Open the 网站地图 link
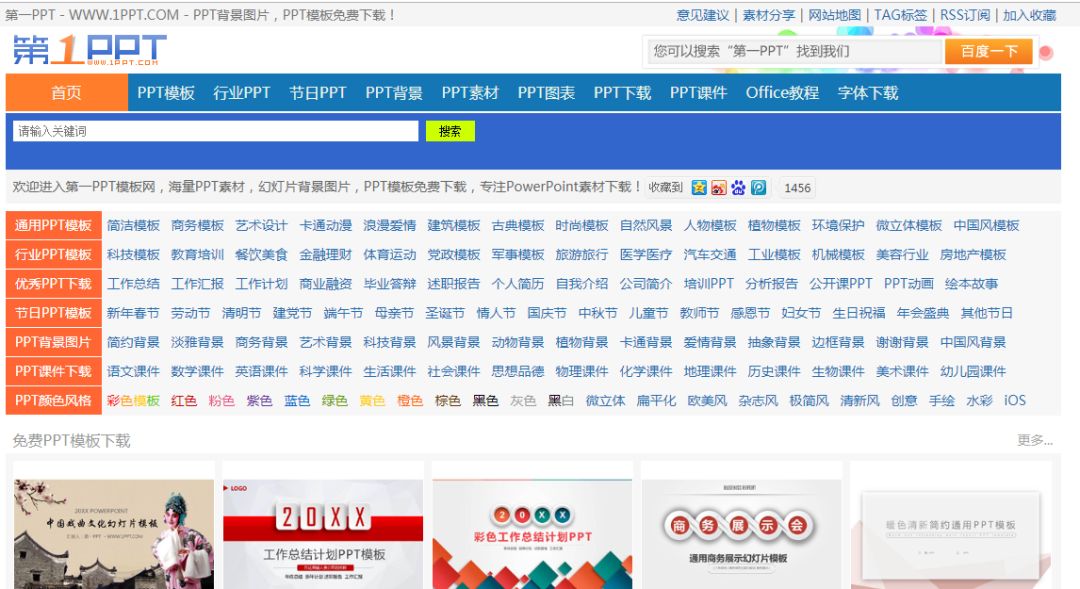Screen dimensions: 1080x589 tap(835, 15)
